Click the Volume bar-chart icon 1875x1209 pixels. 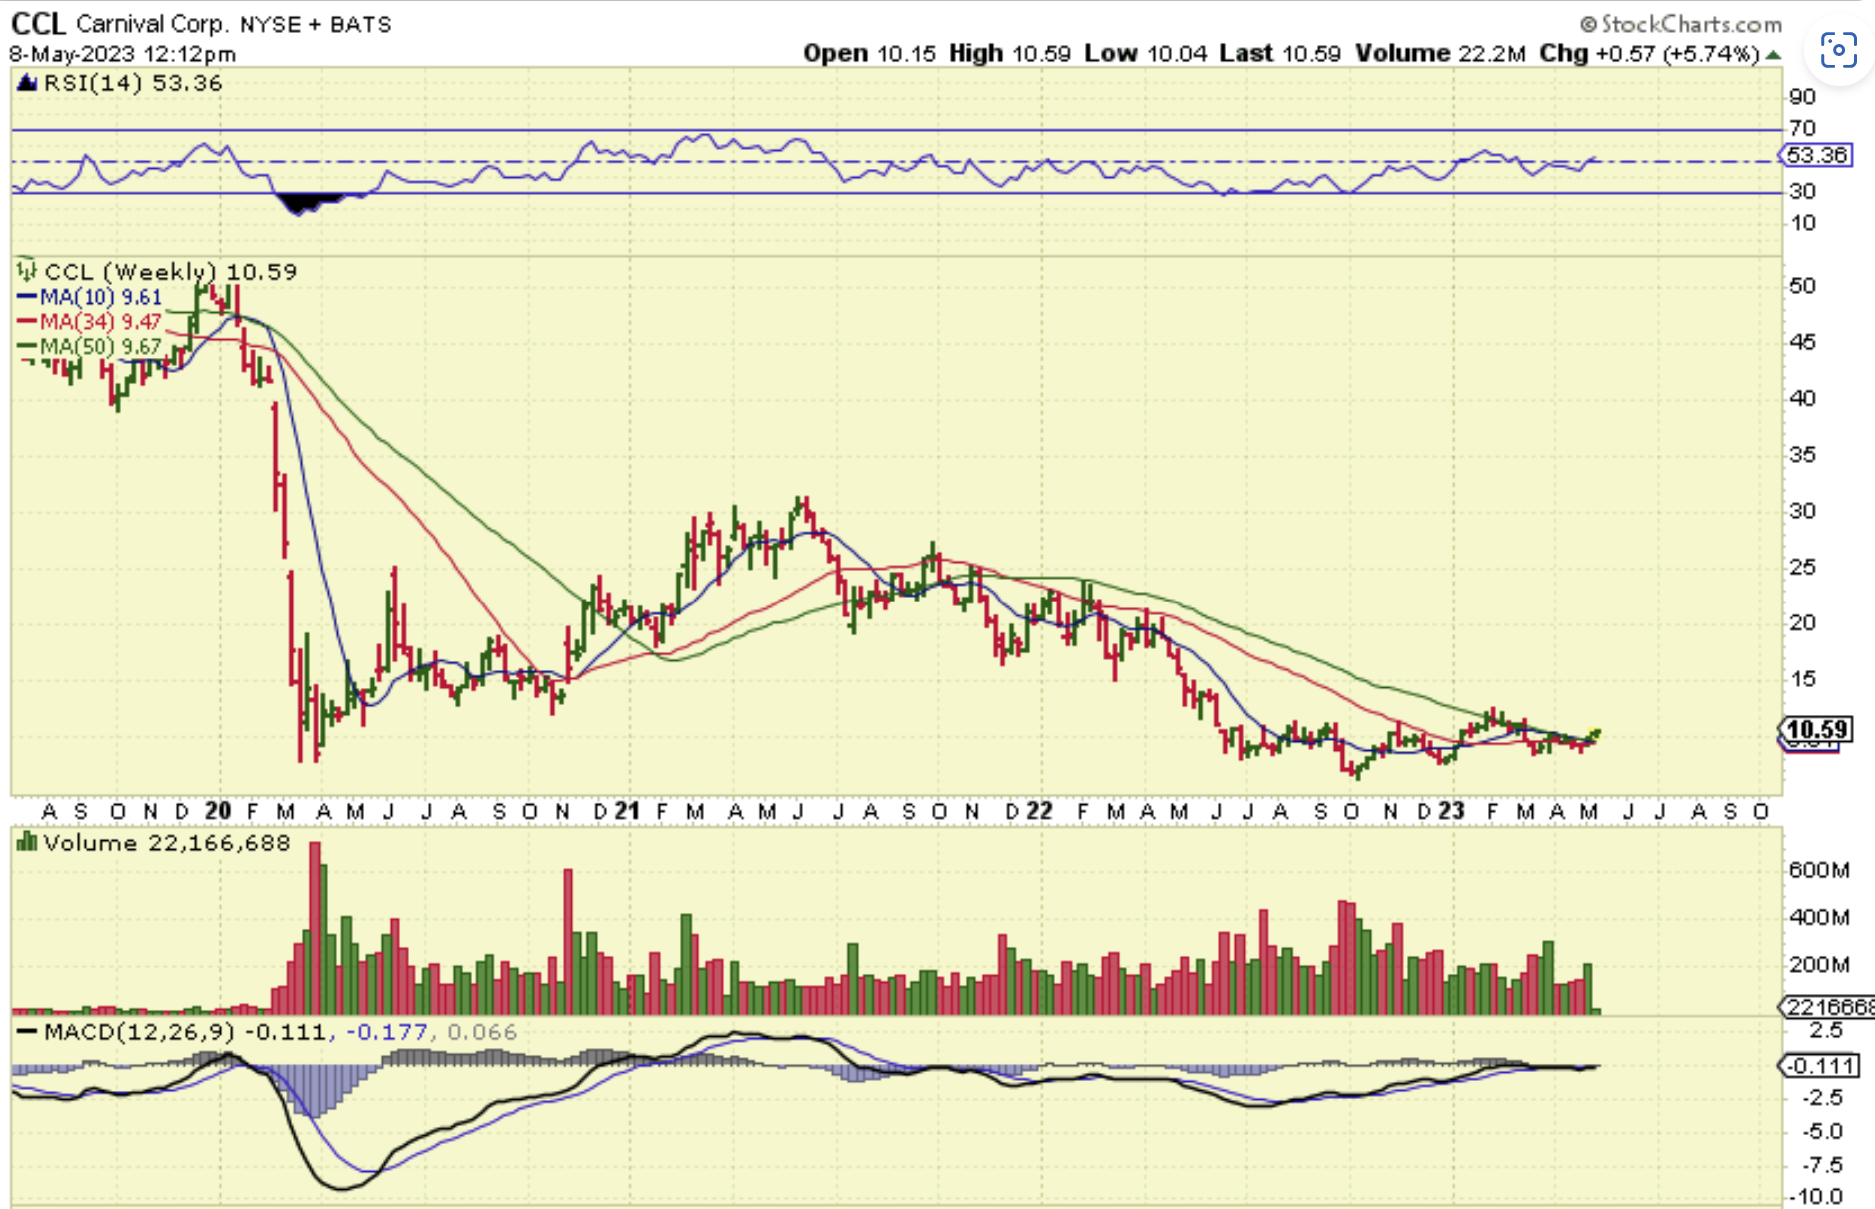point(27,843)
